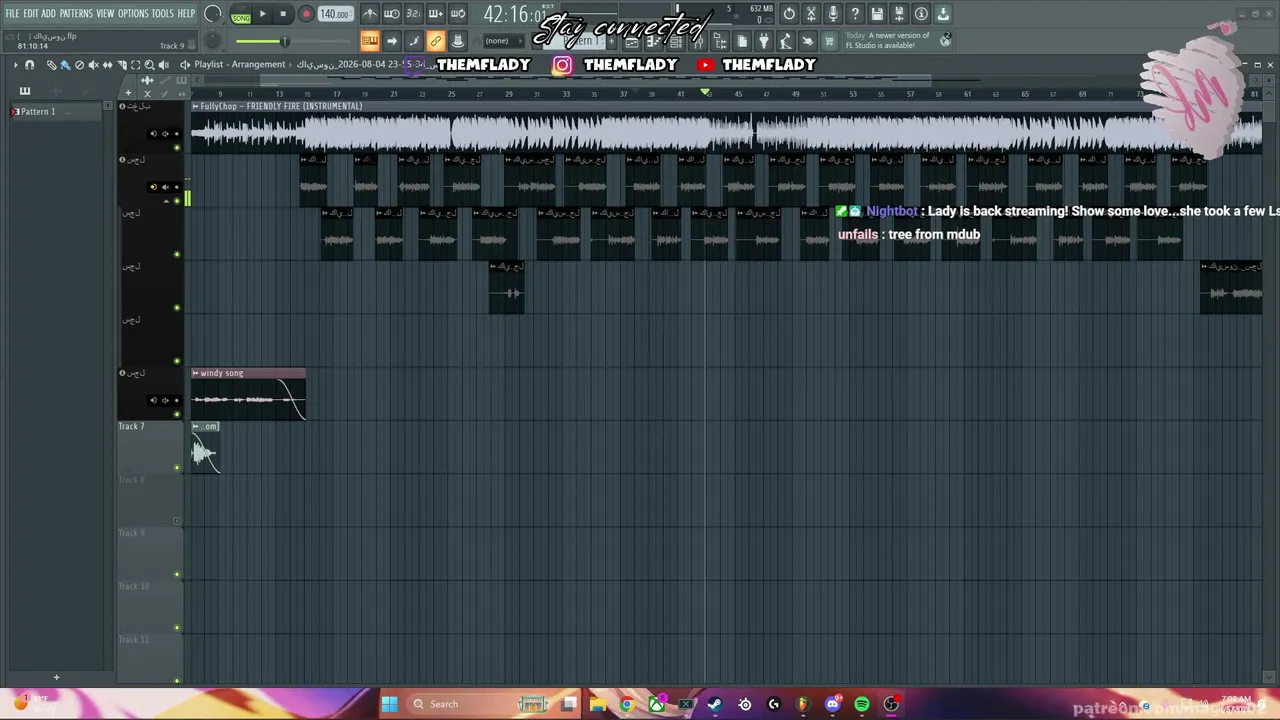Click the Windows Start button

click(x=389, y=704)
